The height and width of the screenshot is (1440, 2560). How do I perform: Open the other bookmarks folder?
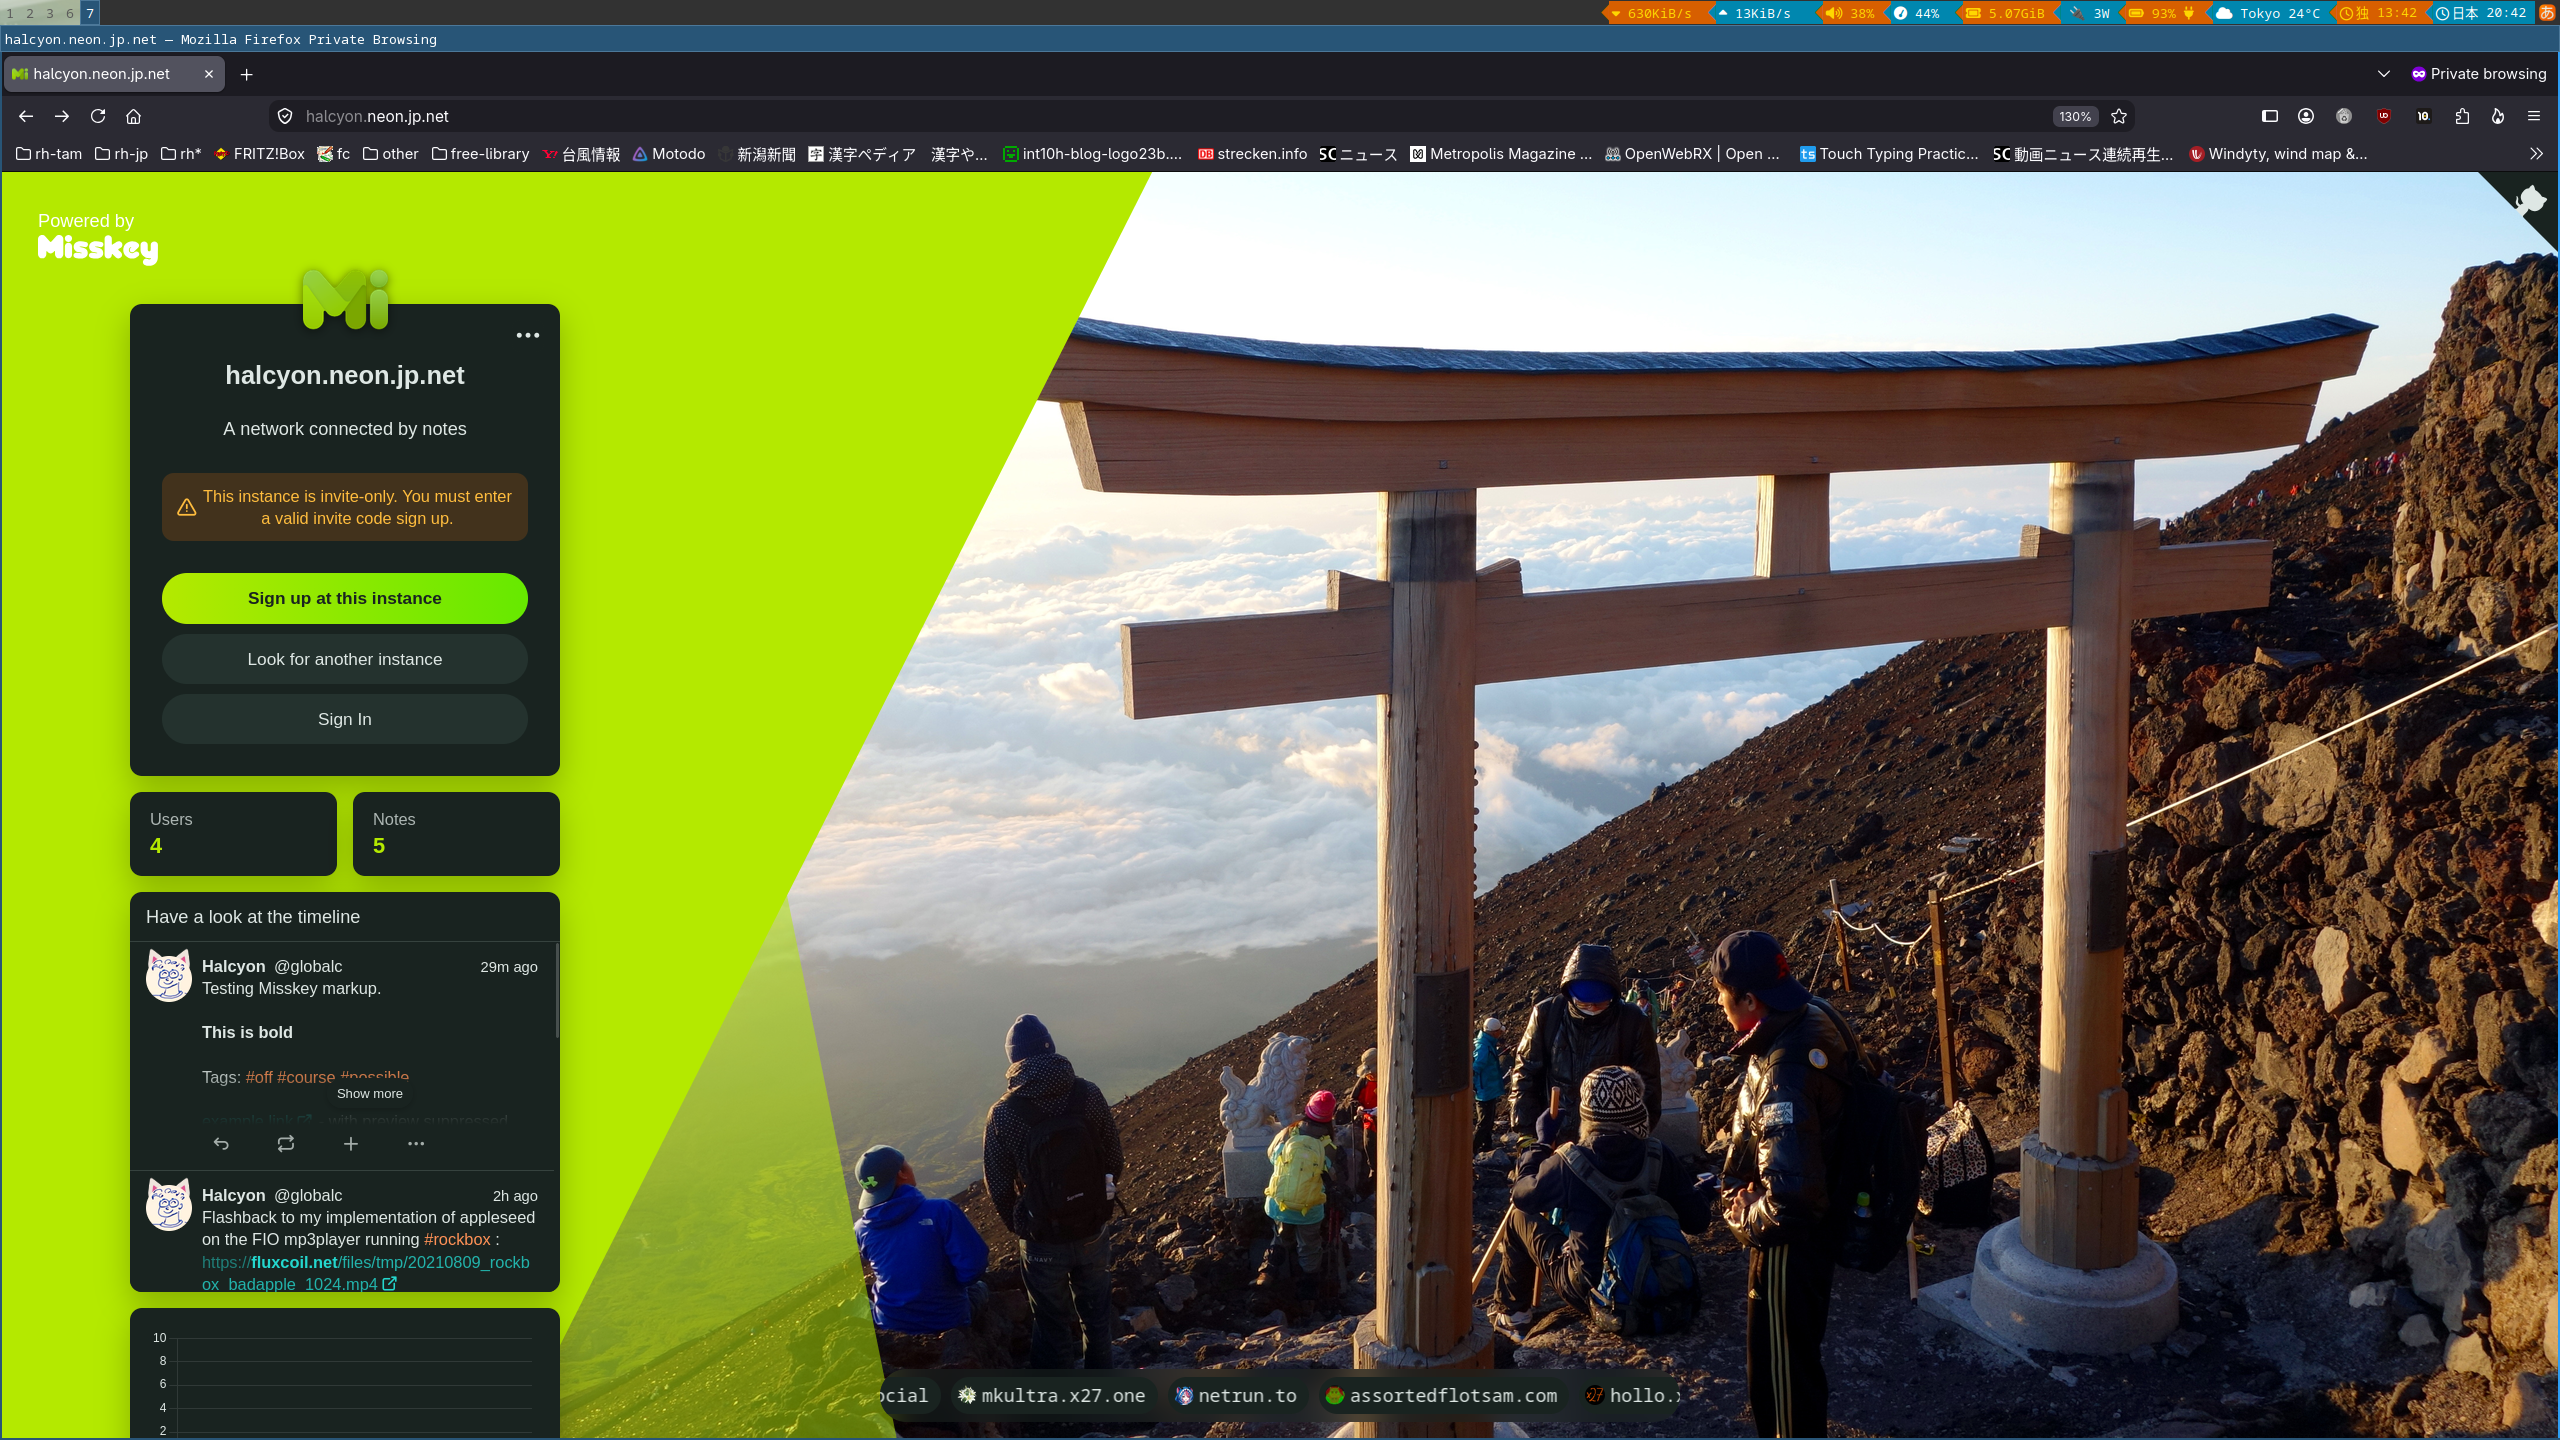391,154
